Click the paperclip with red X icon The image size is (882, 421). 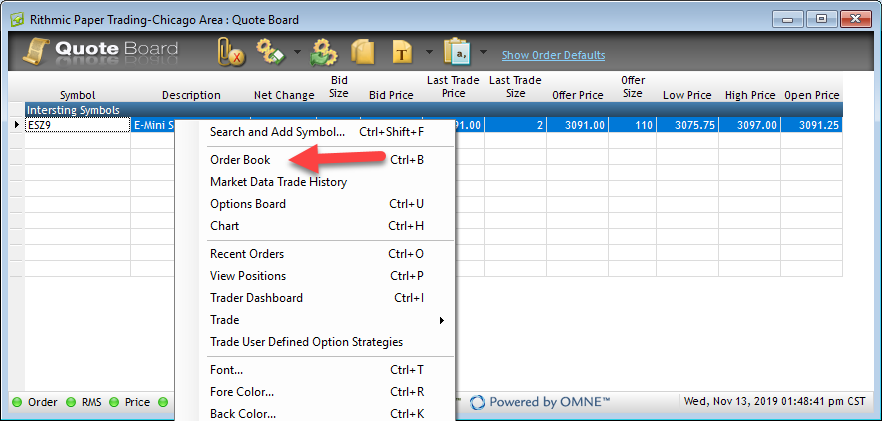pos(231,52)
